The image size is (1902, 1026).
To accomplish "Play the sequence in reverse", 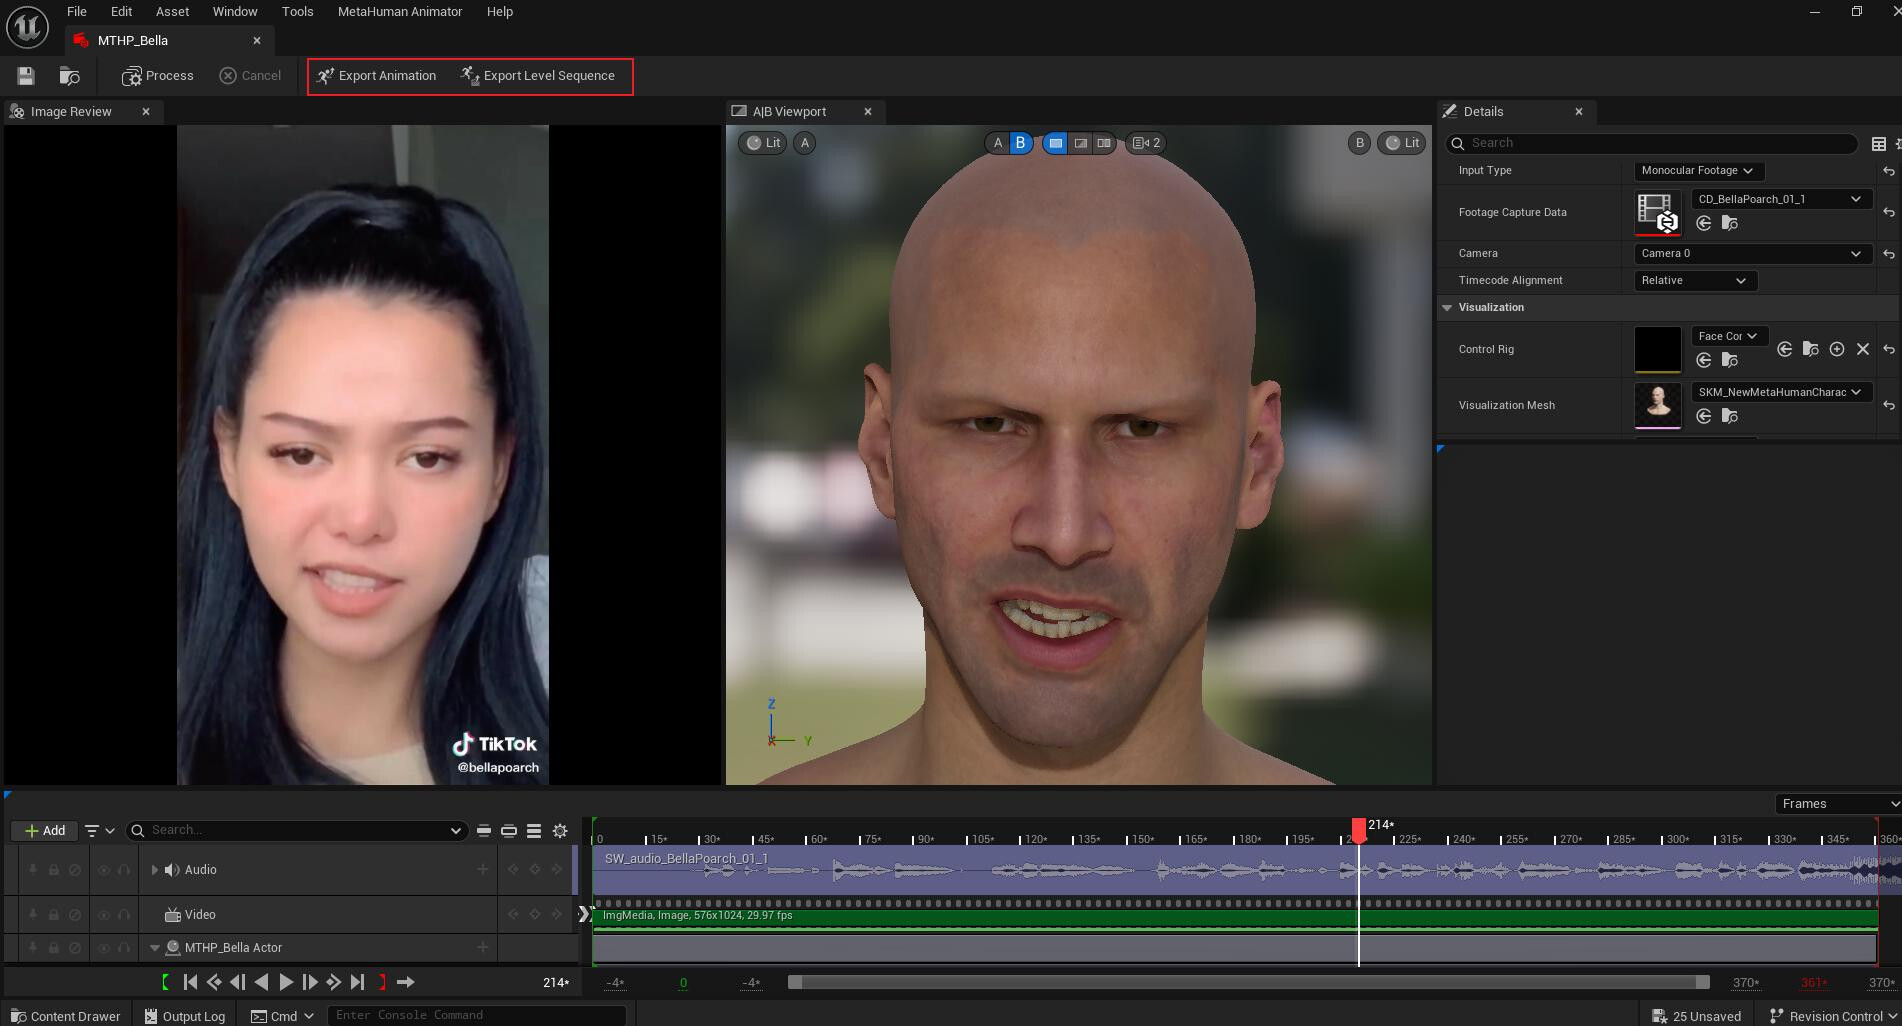I will [262, 983].
